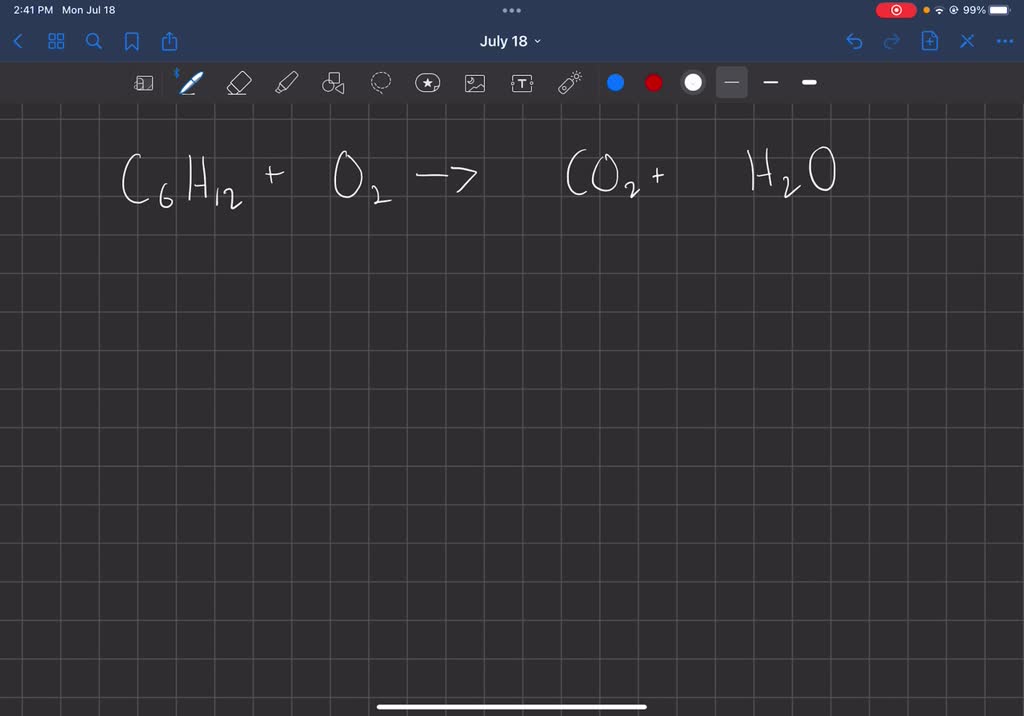The width and height of the screenshot is (1024, 716).
Task: Select the Highlighter tool
Action: [286, 83]
